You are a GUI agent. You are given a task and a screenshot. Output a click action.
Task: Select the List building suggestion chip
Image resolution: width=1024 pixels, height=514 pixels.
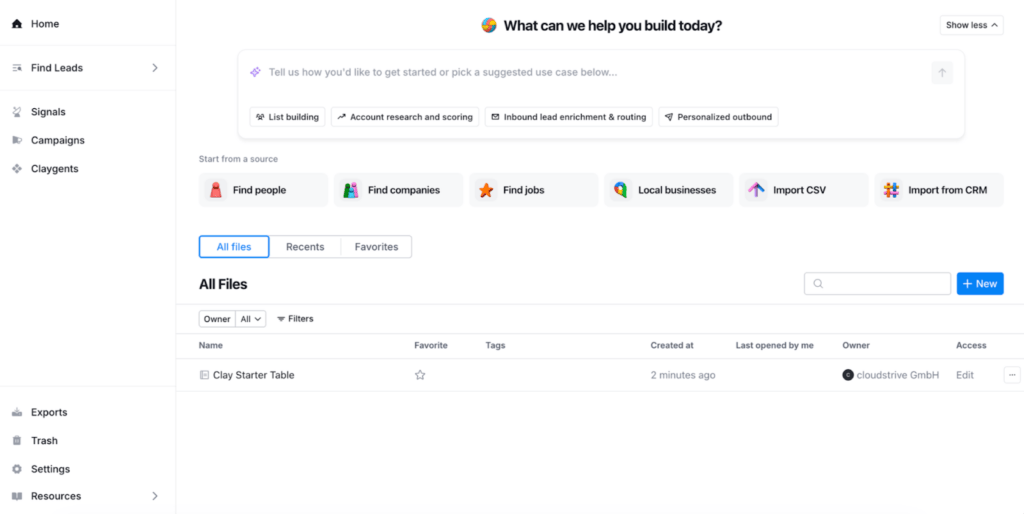287,117
